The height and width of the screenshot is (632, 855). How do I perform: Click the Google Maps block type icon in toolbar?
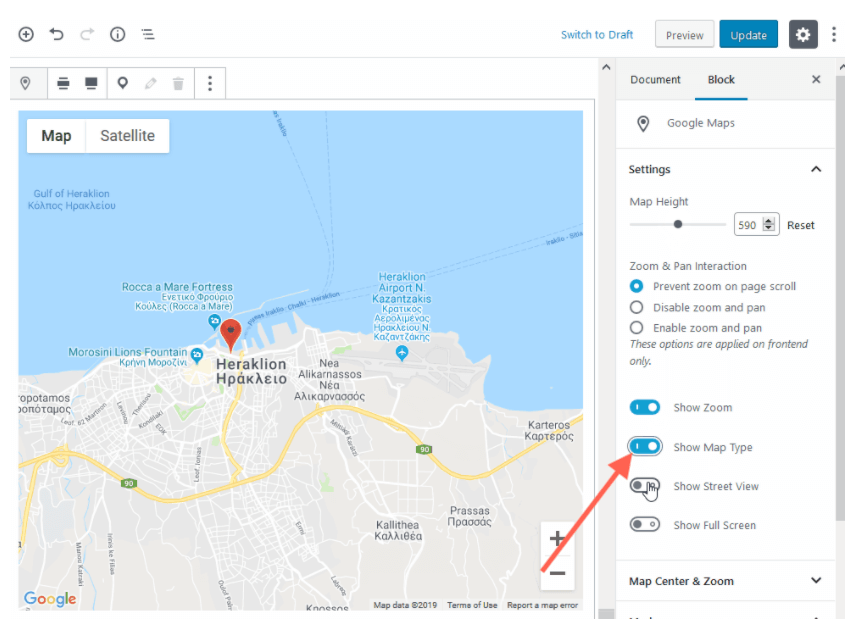click(25, 83)
